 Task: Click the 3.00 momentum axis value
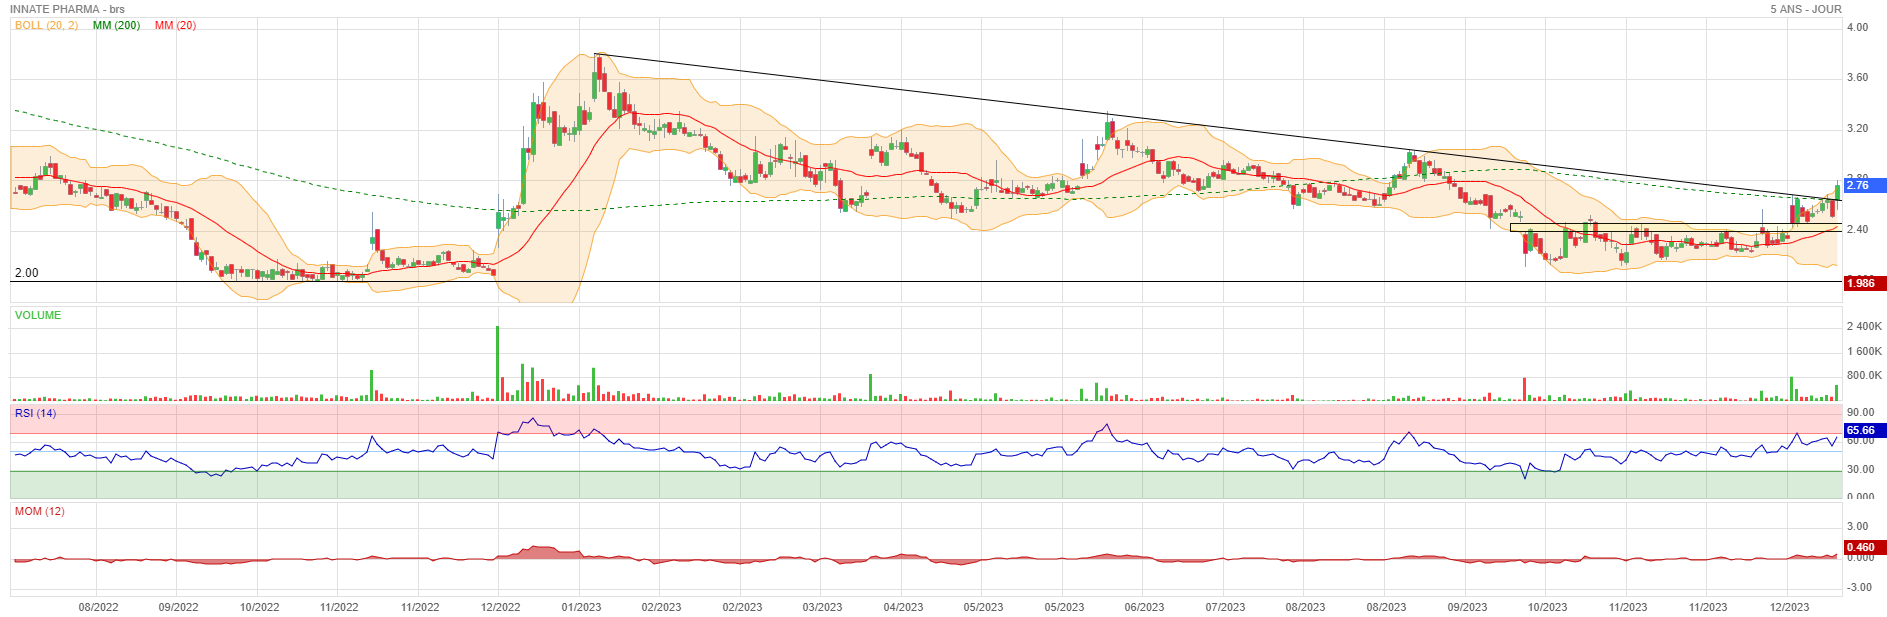[x=1857, y=526]
